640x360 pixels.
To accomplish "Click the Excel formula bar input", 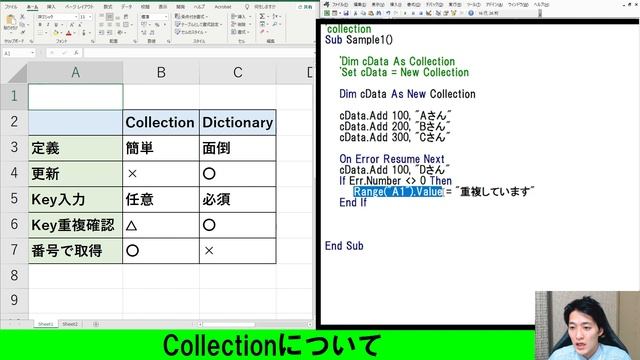I will point(199,53).
